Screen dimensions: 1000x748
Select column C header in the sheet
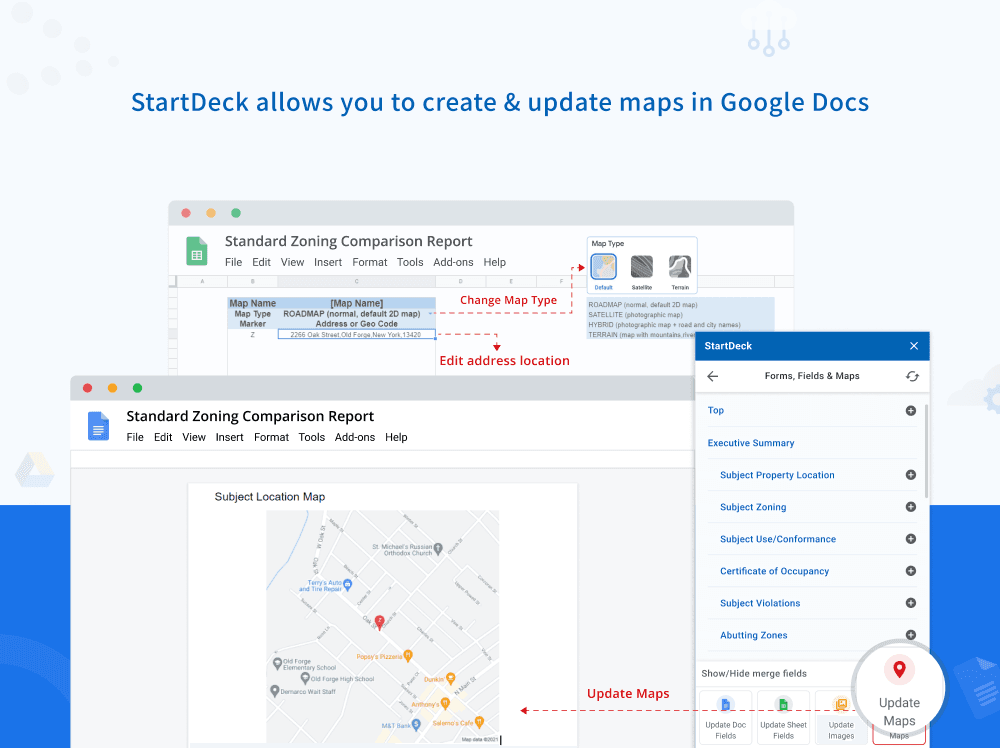point(357,281)
